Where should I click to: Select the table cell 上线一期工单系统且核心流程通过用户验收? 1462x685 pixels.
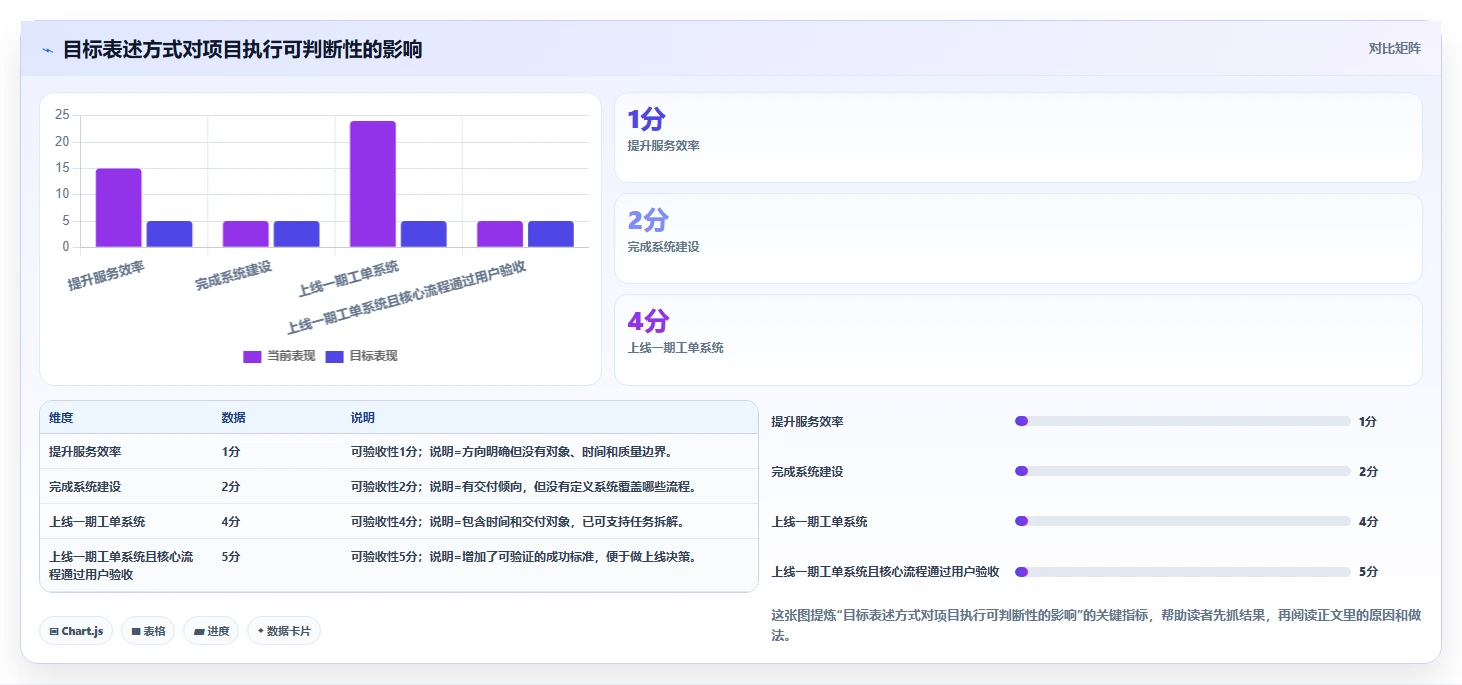click(121, 565)
